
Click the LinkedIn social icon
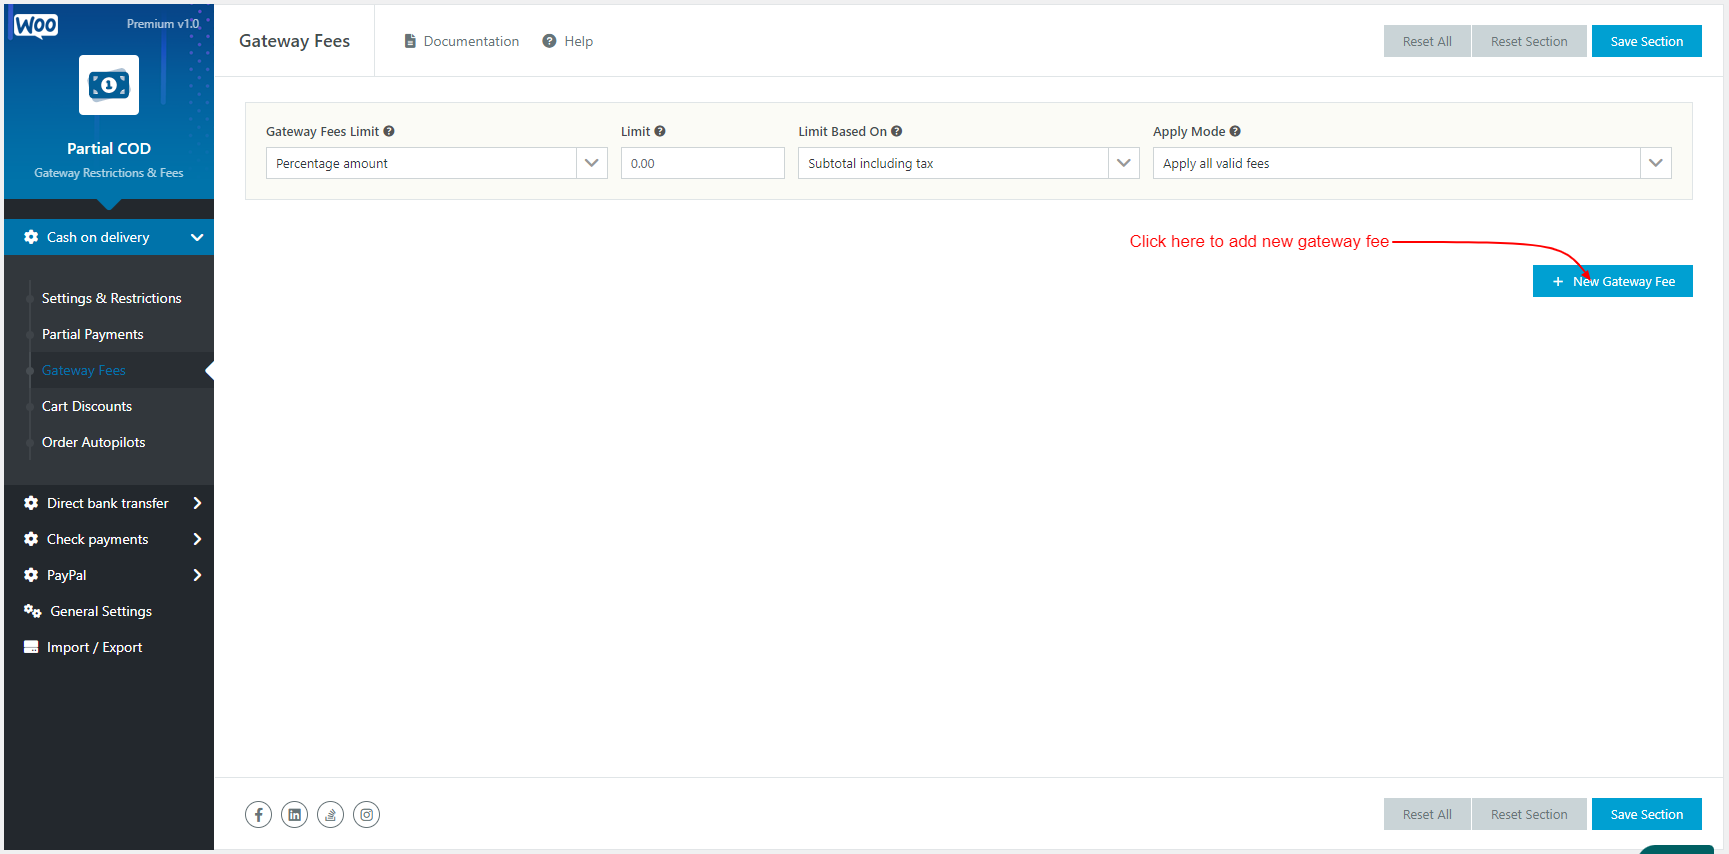click(294, 815)
